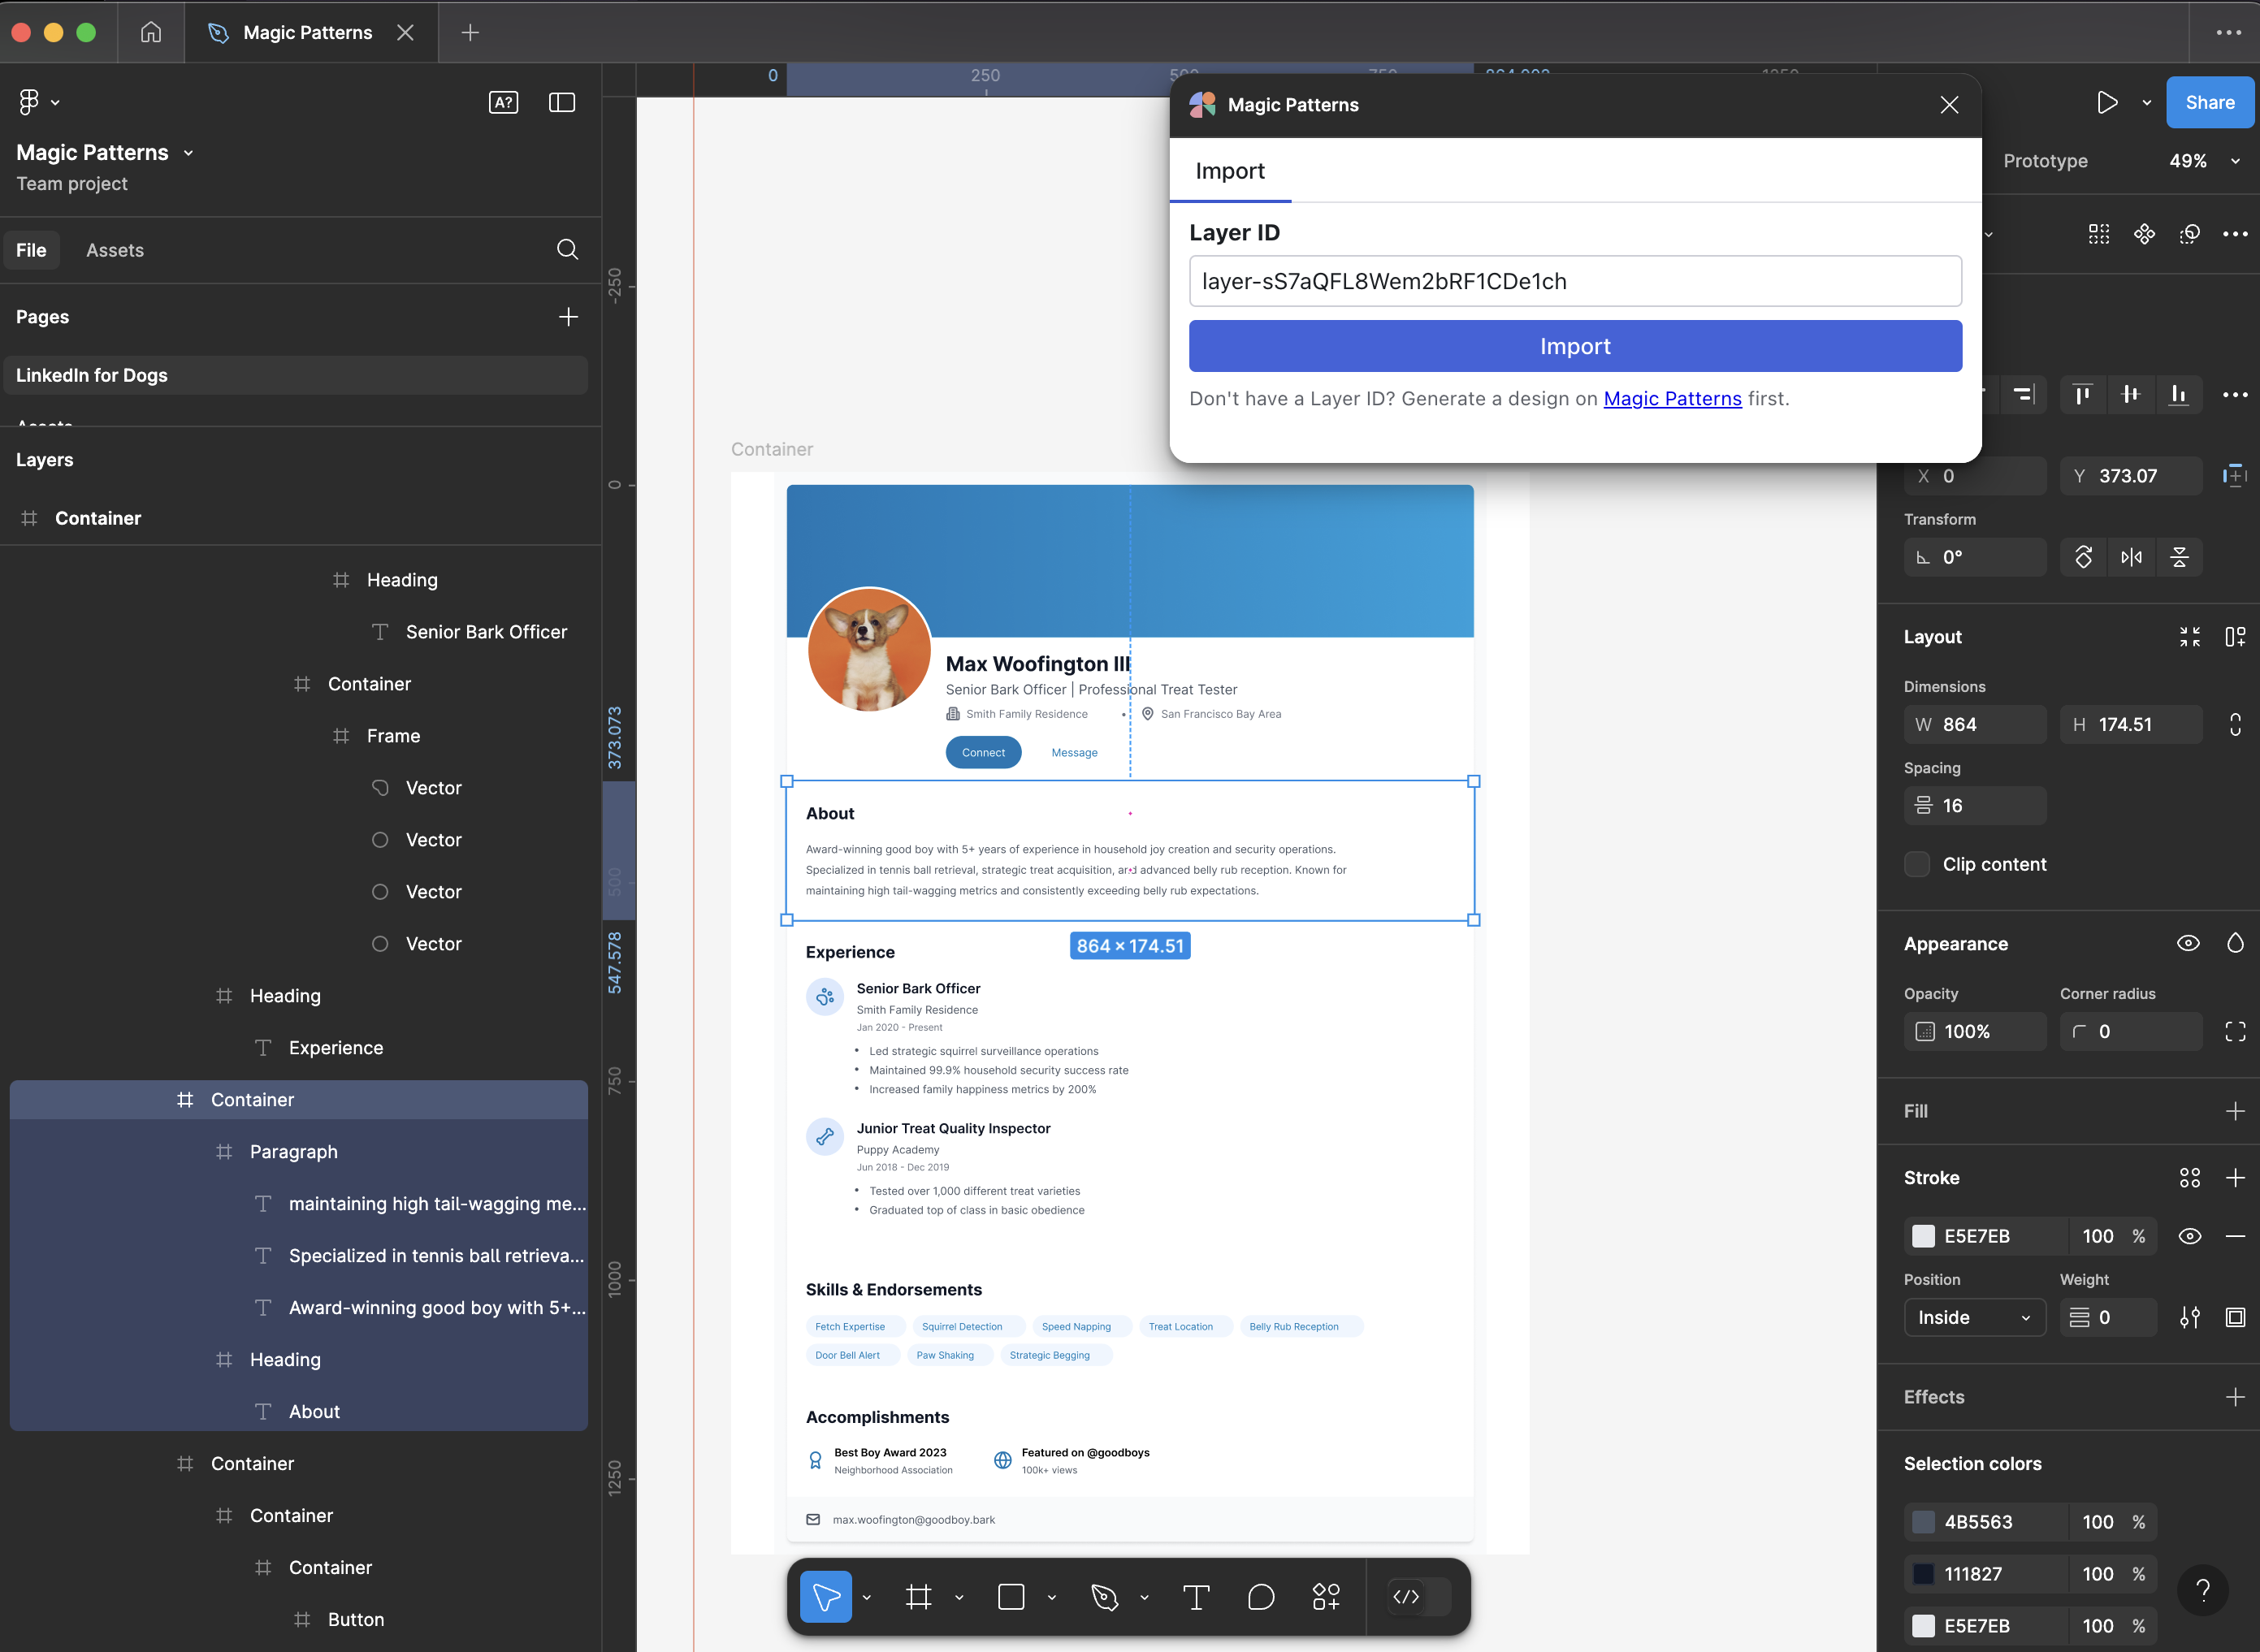Open present options chevron next to play
2260x1652 pixels.
click(x=2146, y=102)
